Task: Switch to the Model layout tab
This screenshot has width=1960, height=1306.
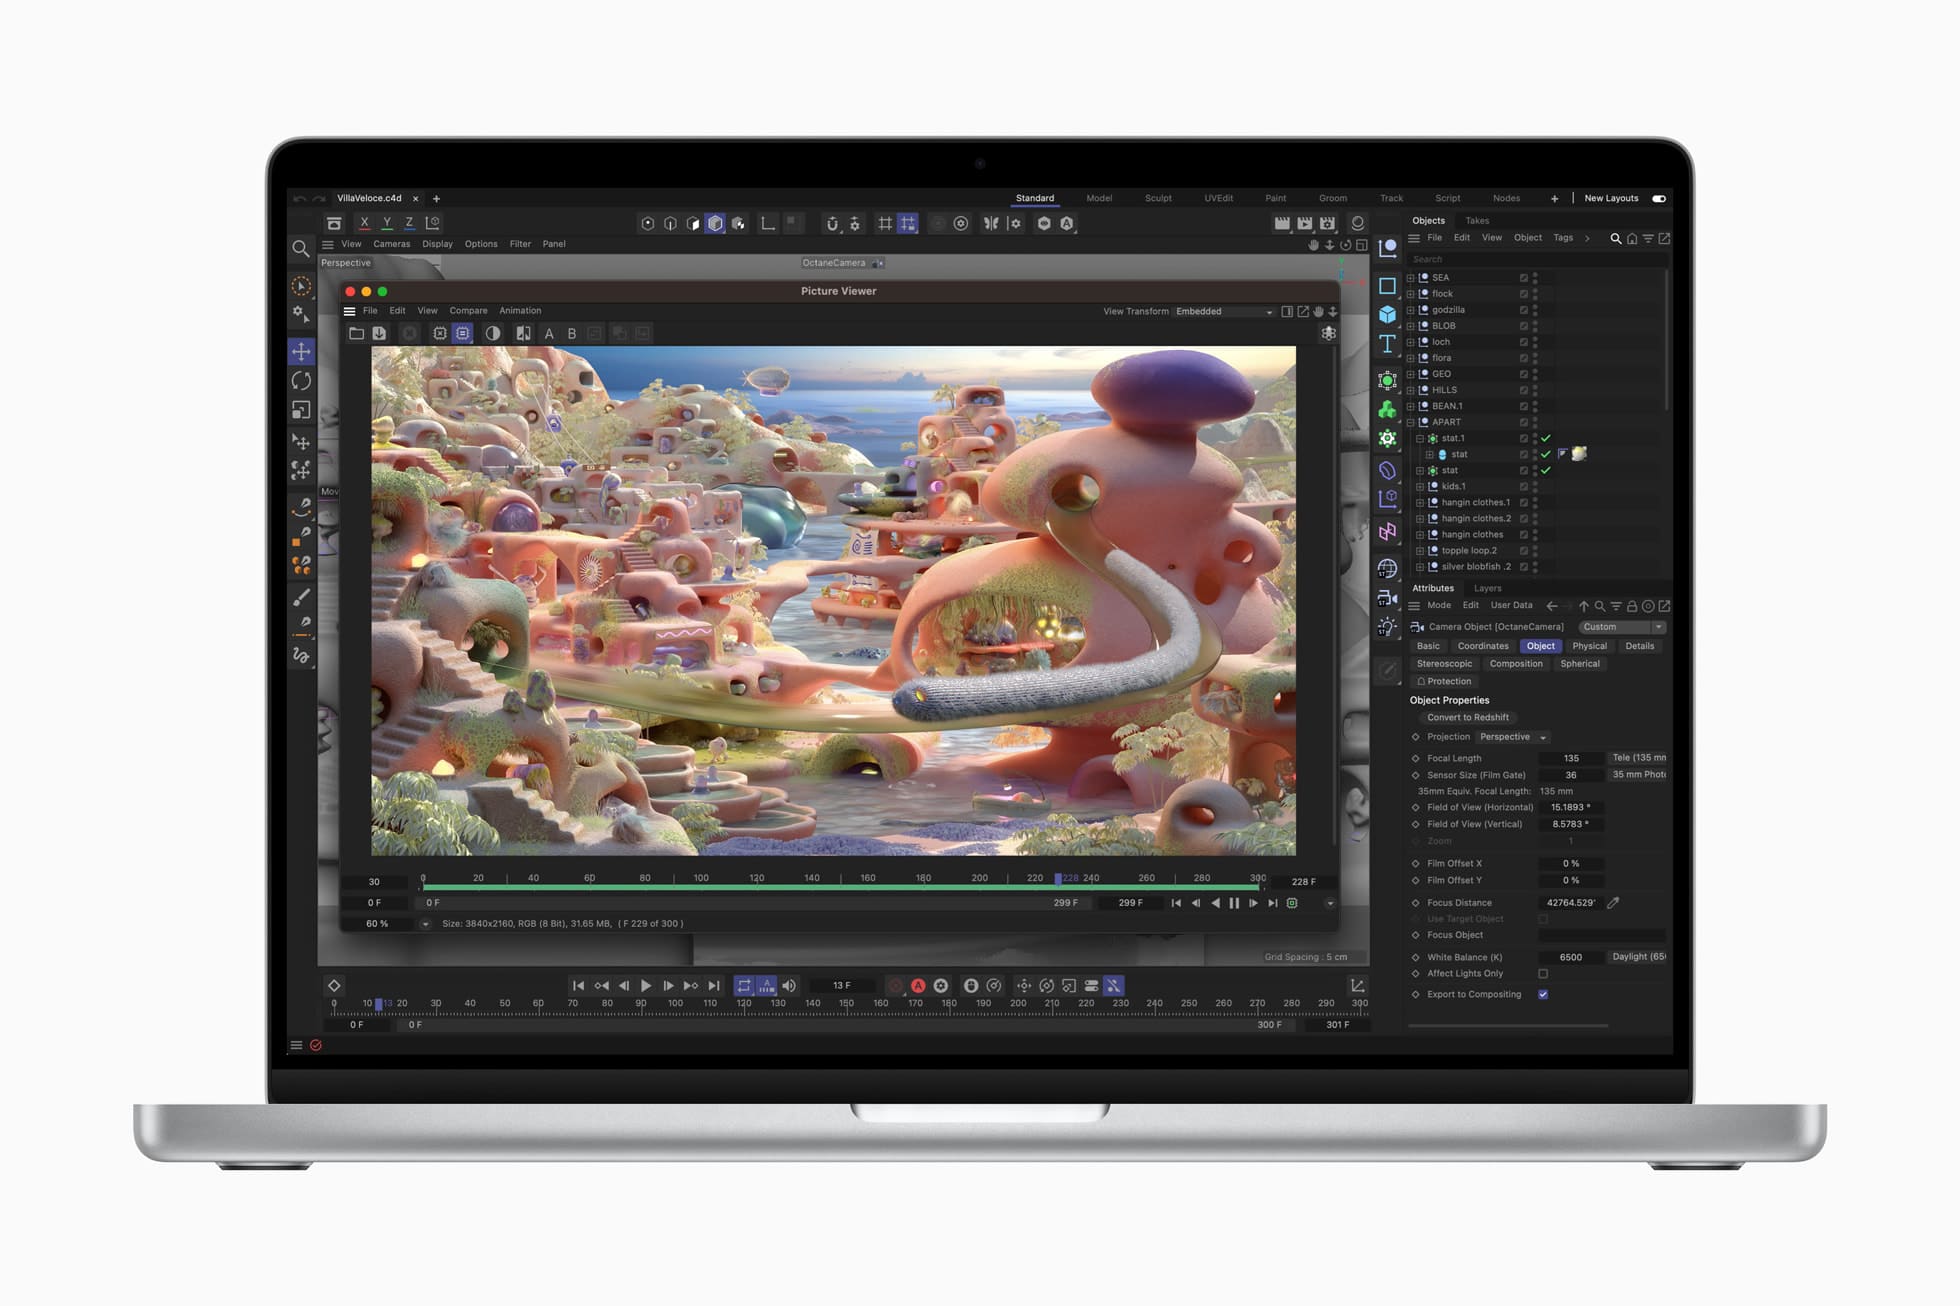Action: [x=1099, y=198]
